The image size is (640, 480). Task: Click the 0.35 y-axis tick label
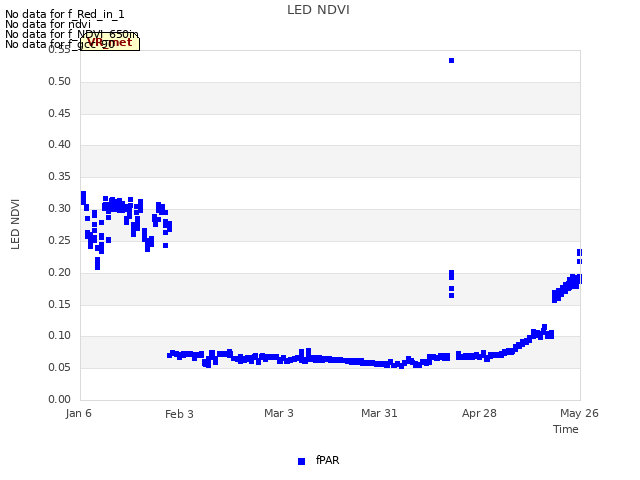[60, 176]
